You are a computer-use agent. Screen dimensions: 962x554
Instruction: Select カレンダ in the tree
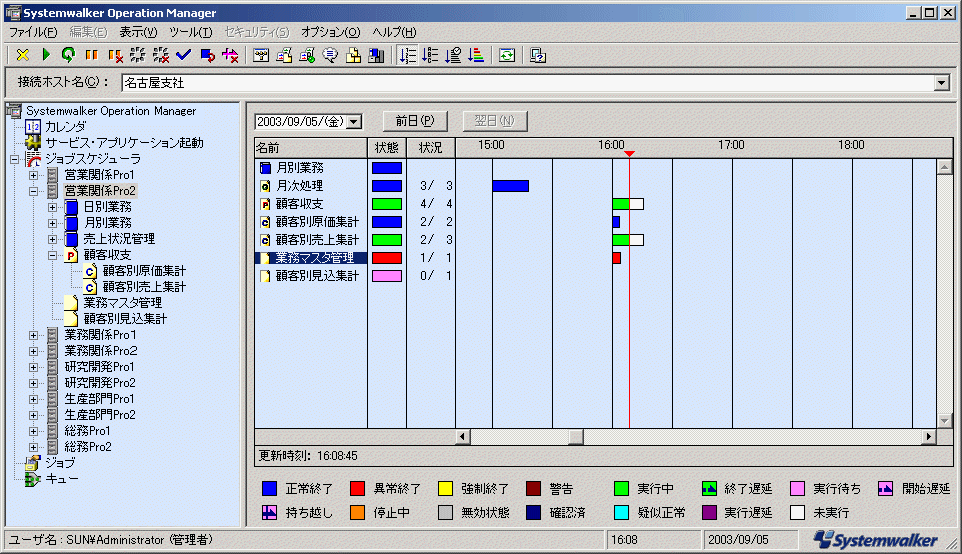[66, 127]
